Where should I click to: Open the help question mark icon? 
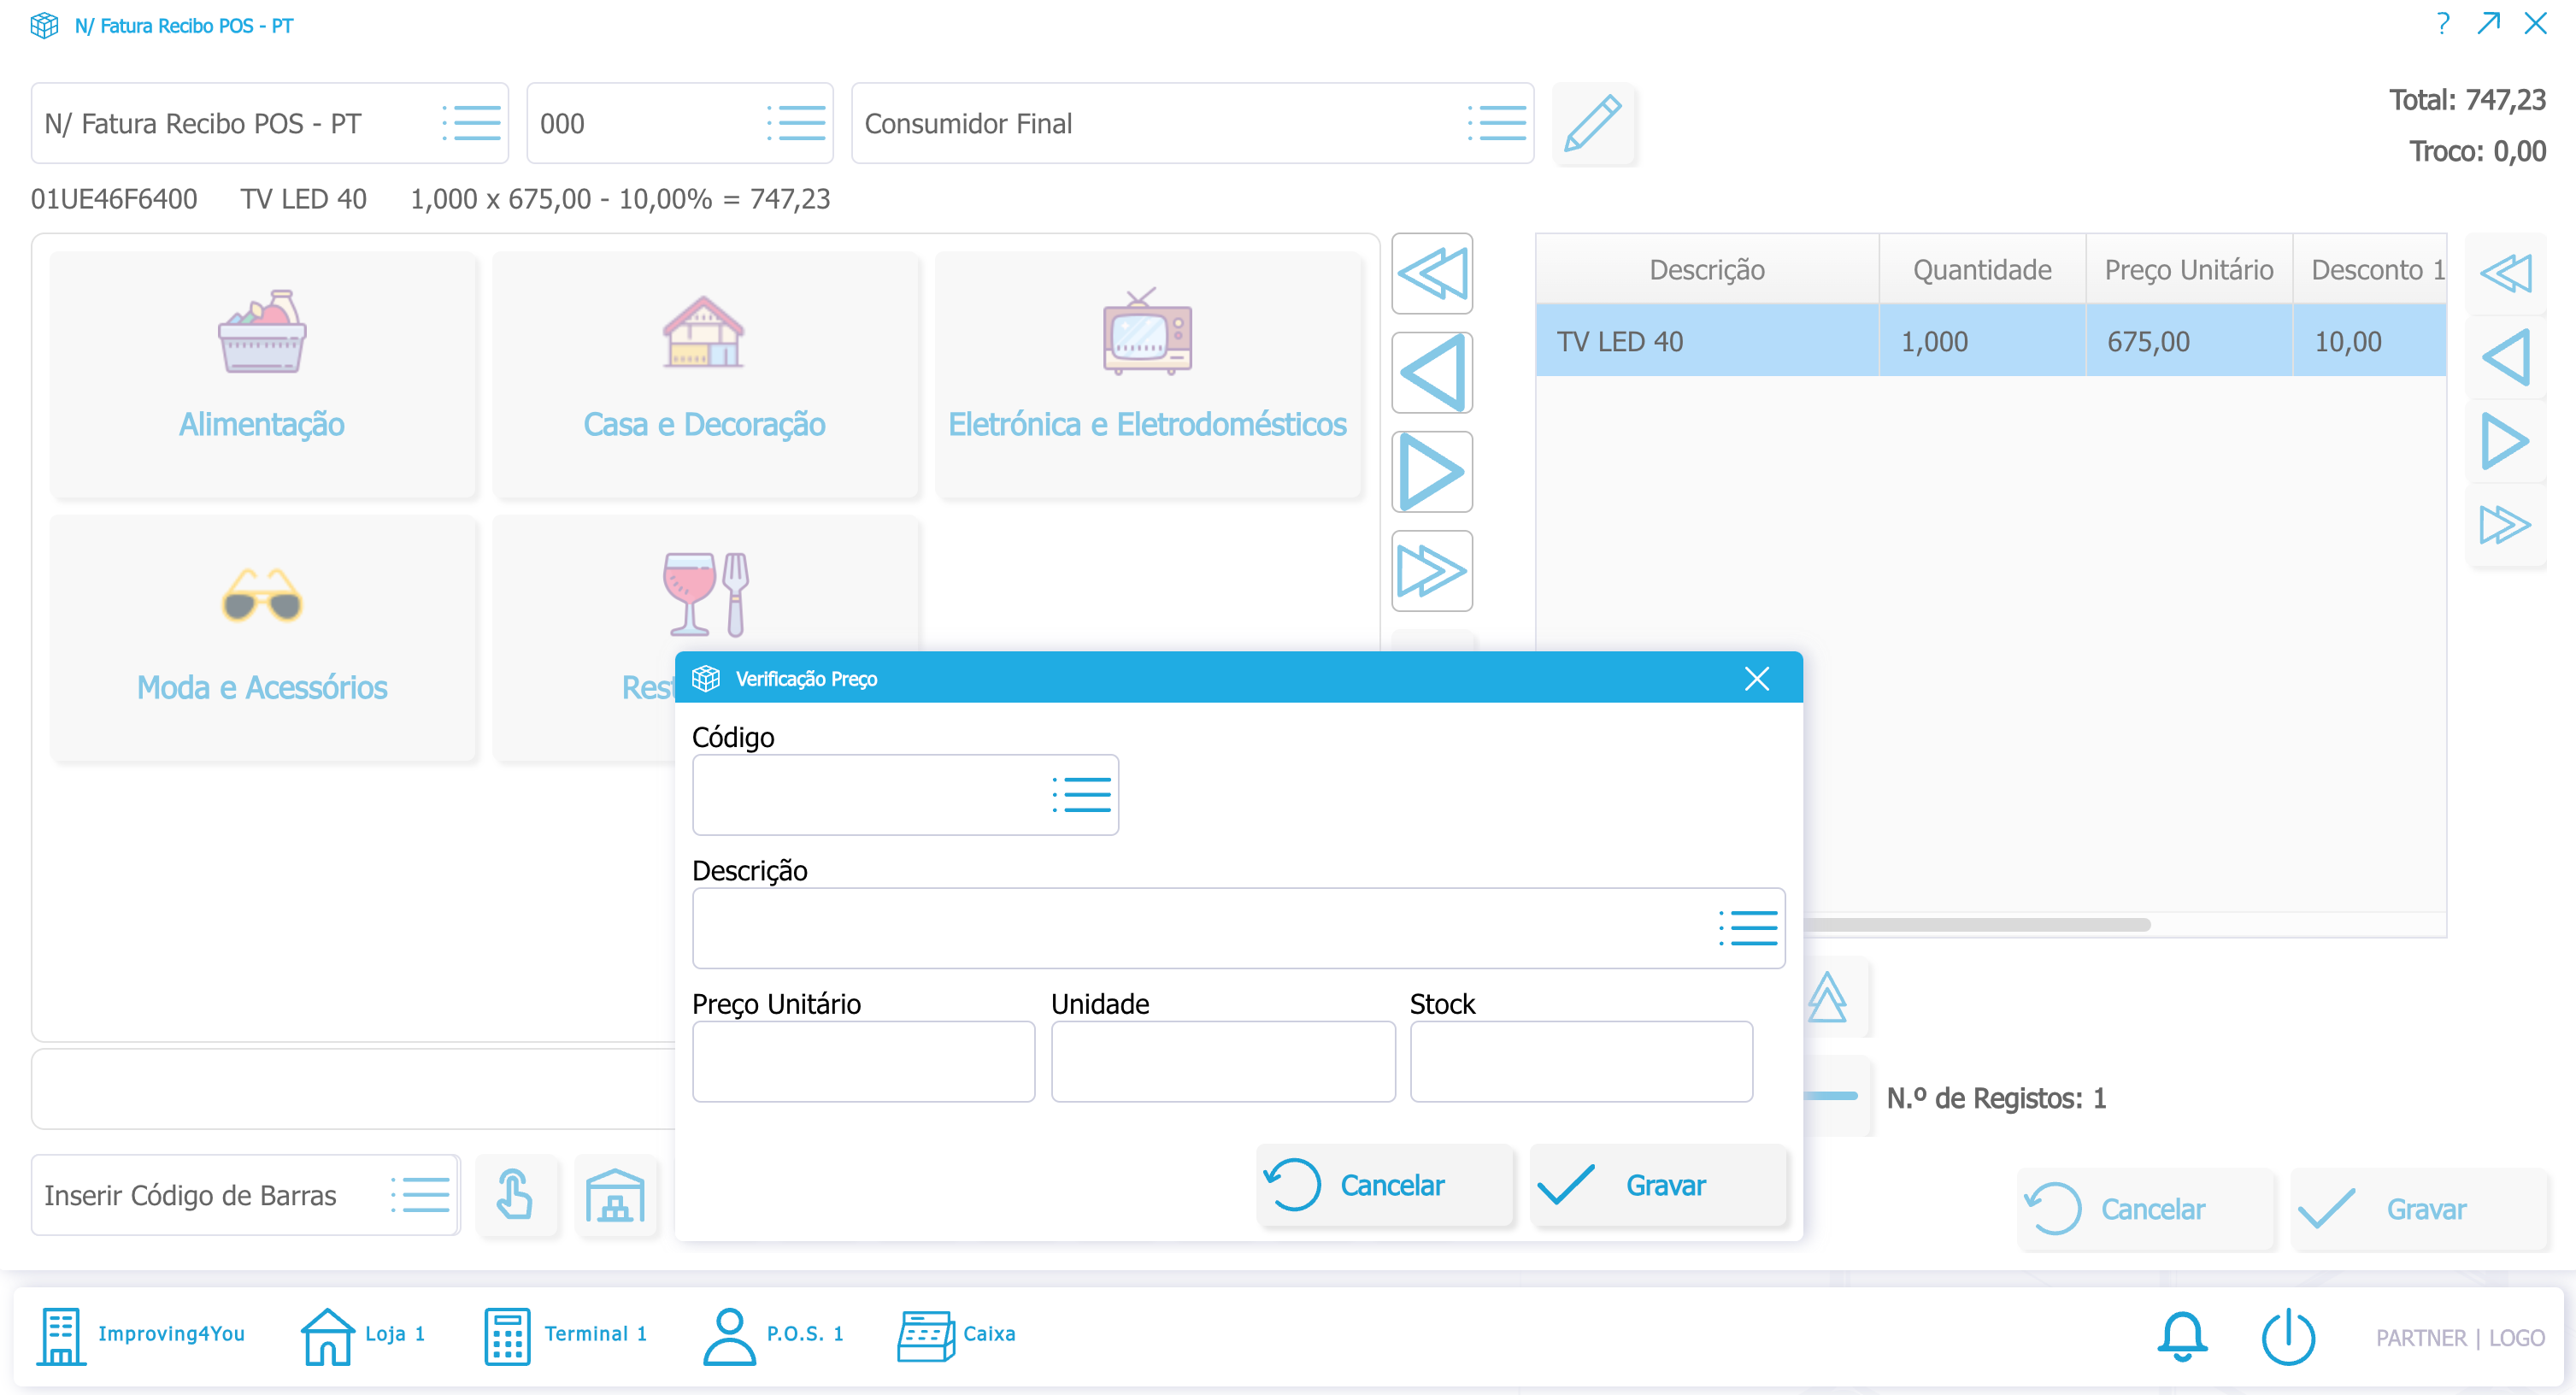click(2442, 24)
